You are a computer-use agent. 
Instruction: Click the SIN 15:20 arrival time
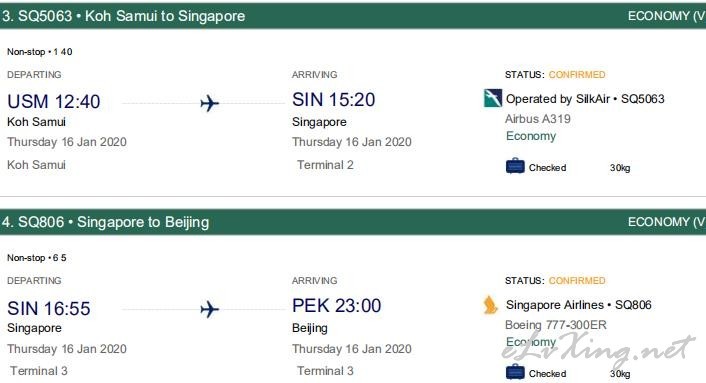point(333,100)
